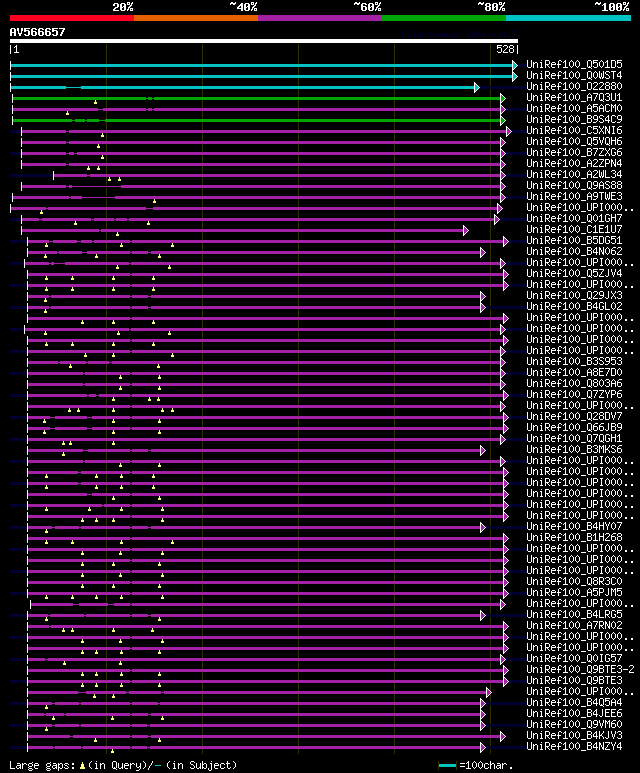This screenshot has height=773, width=640.
Task: Click the arrowhead ending the UniRef100_Q0IG57 alignment
Action: pos(503,659)
